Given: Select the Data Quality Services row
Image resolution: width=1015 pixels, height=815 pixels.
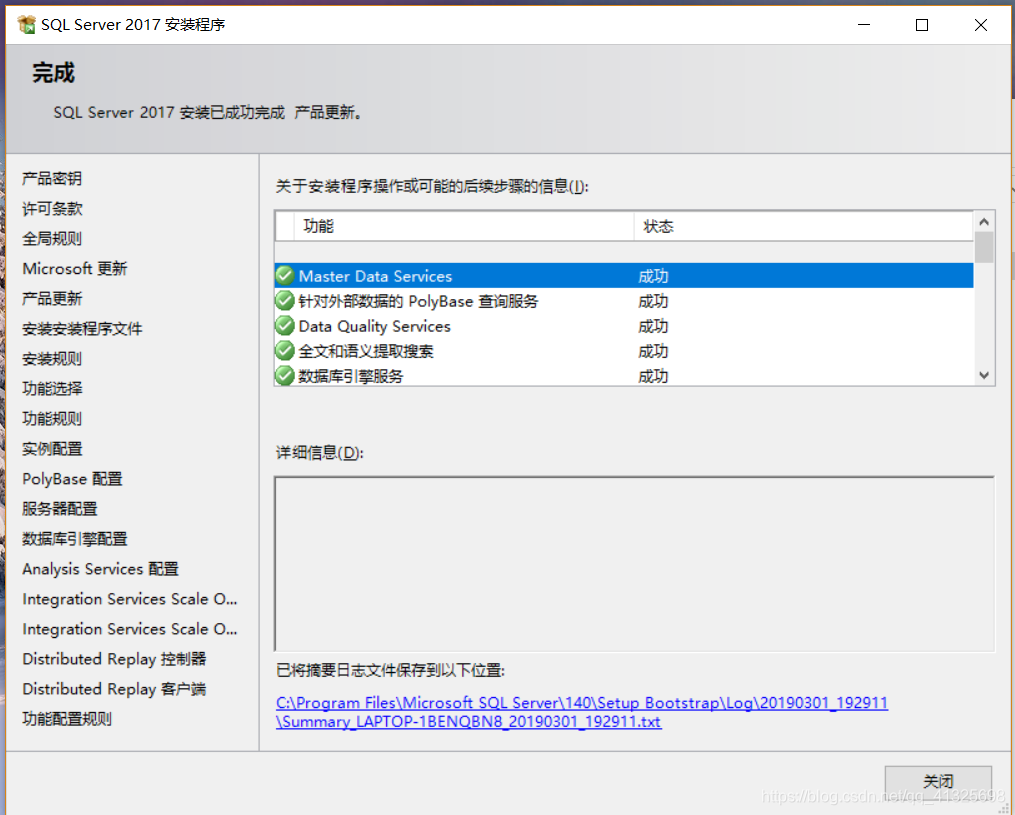Looking at the screenshot, I should (624, 326).
